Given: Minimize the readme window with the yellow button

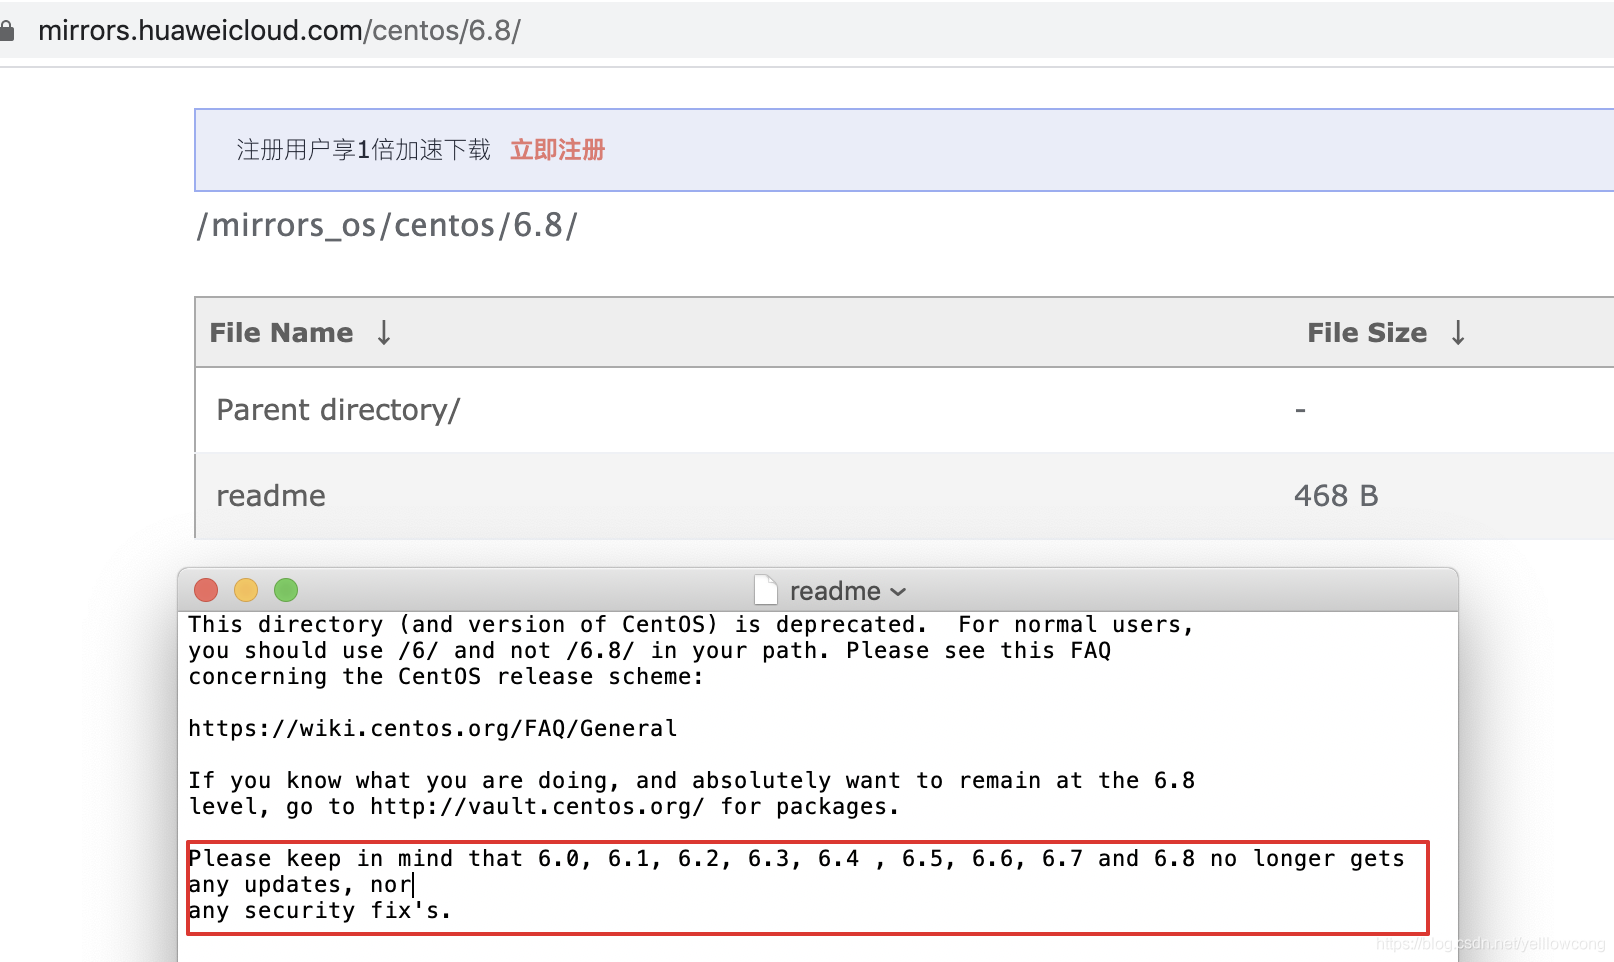Looking at the screenshot, I should pos(246,590).
